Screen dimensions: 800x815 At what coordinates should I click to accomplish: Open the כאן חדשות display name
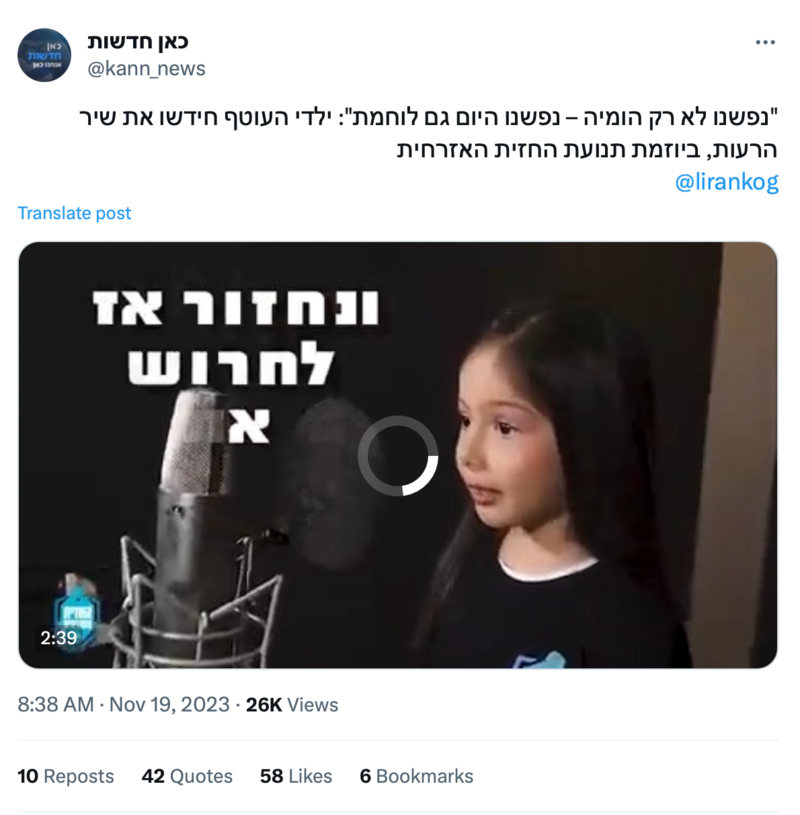click(138, 42)
